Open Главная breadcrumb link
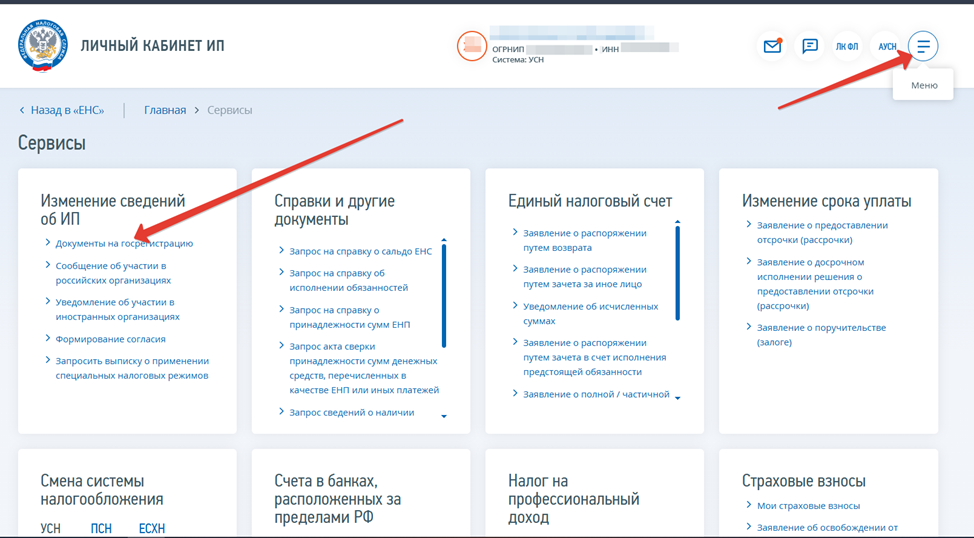The height and width of the screenshot is (538, 974). click(x=165, y=110)
